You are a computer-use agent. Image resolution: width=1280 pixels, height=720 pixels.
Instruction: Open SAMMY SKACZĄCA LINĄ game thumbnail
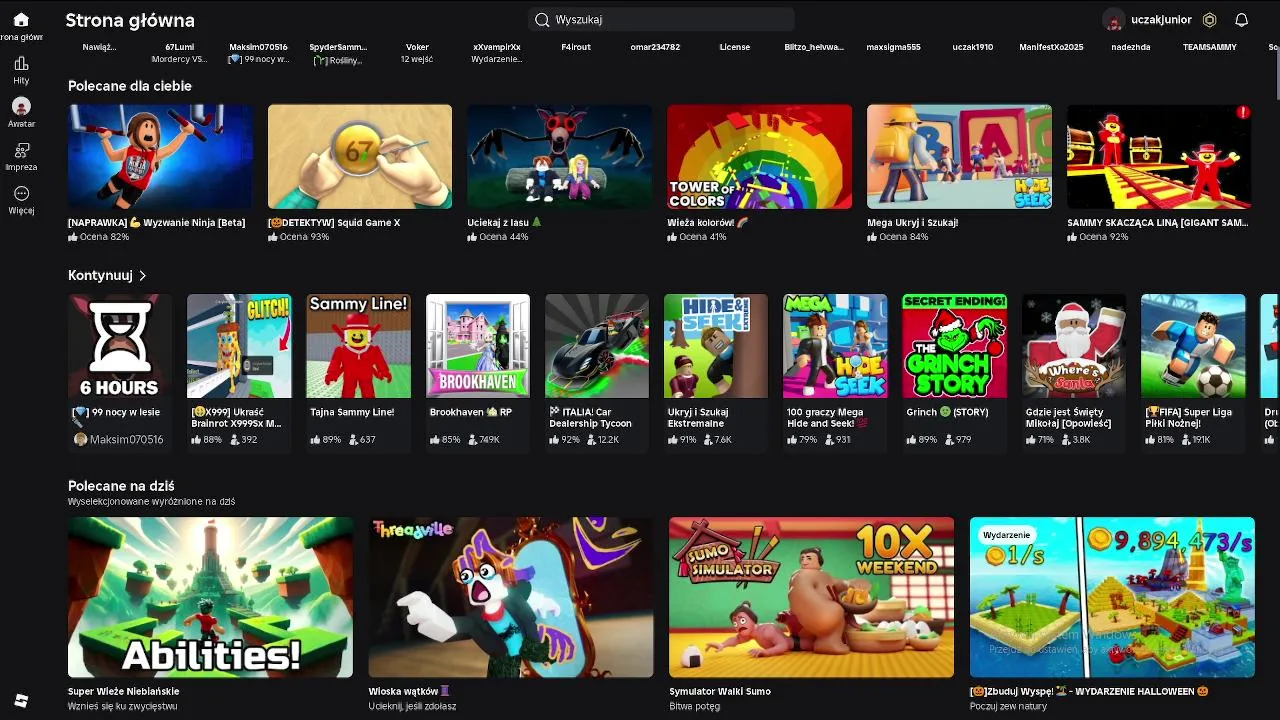point(1159,157)
